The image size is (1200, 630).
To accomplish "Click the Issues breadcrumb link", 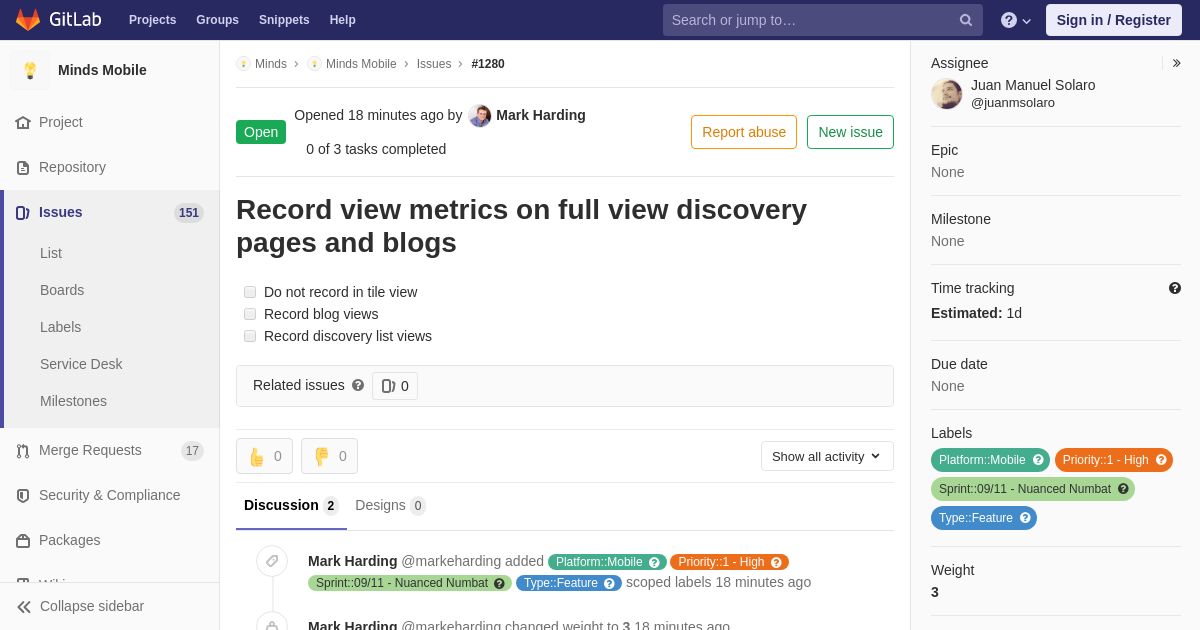I will (434, 64).
